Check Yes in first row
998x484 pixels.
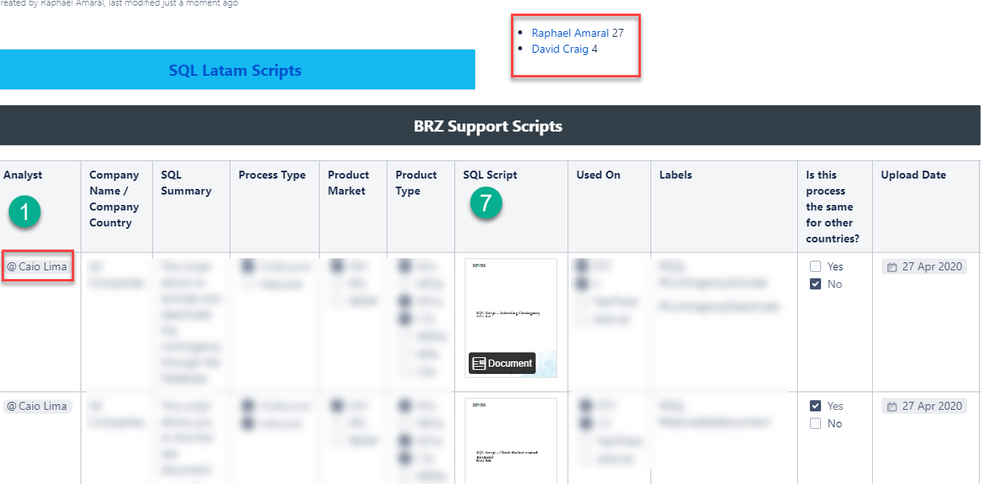(815, 266)
